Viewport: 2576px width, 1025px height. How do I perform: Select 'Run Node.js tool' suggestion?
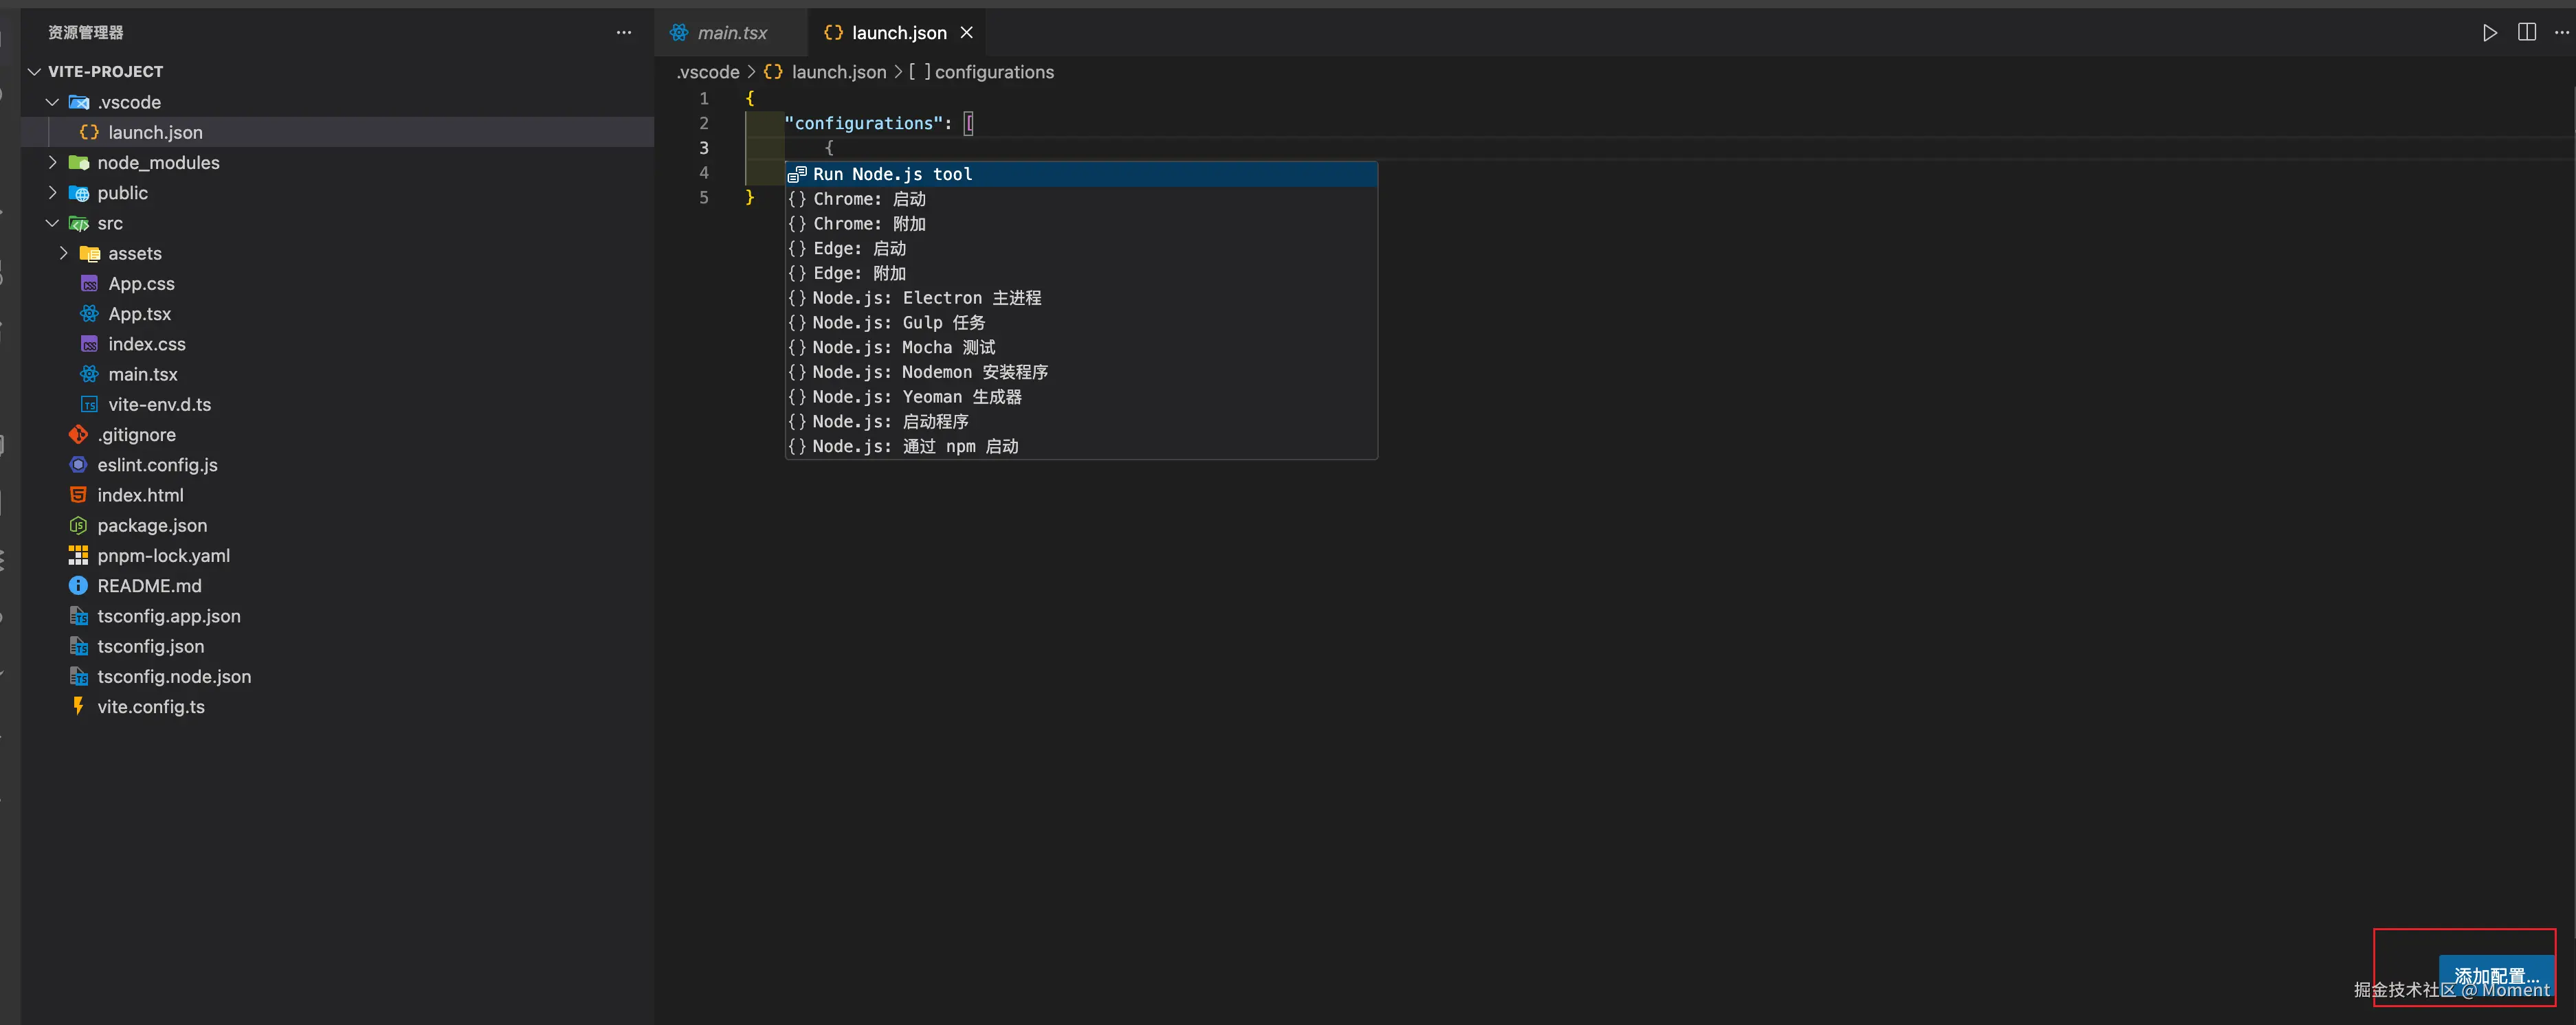892,174
